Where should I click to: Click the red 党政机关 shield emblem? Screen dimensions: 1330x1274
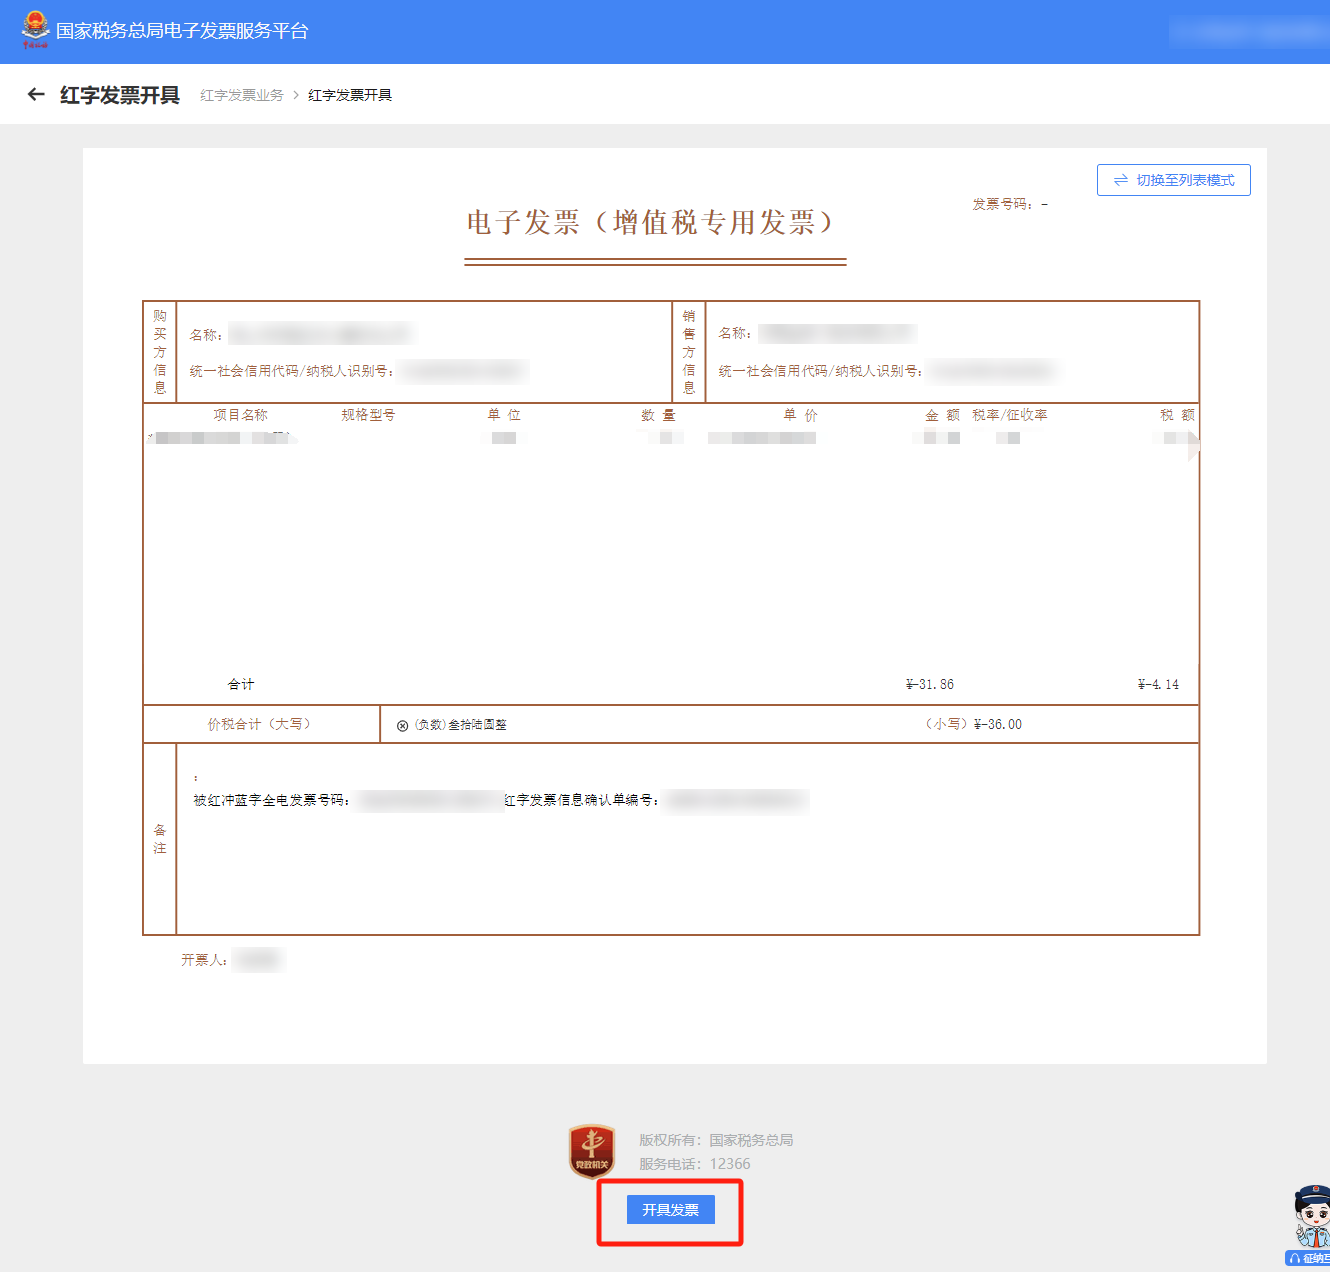[x=592, y=1151]
